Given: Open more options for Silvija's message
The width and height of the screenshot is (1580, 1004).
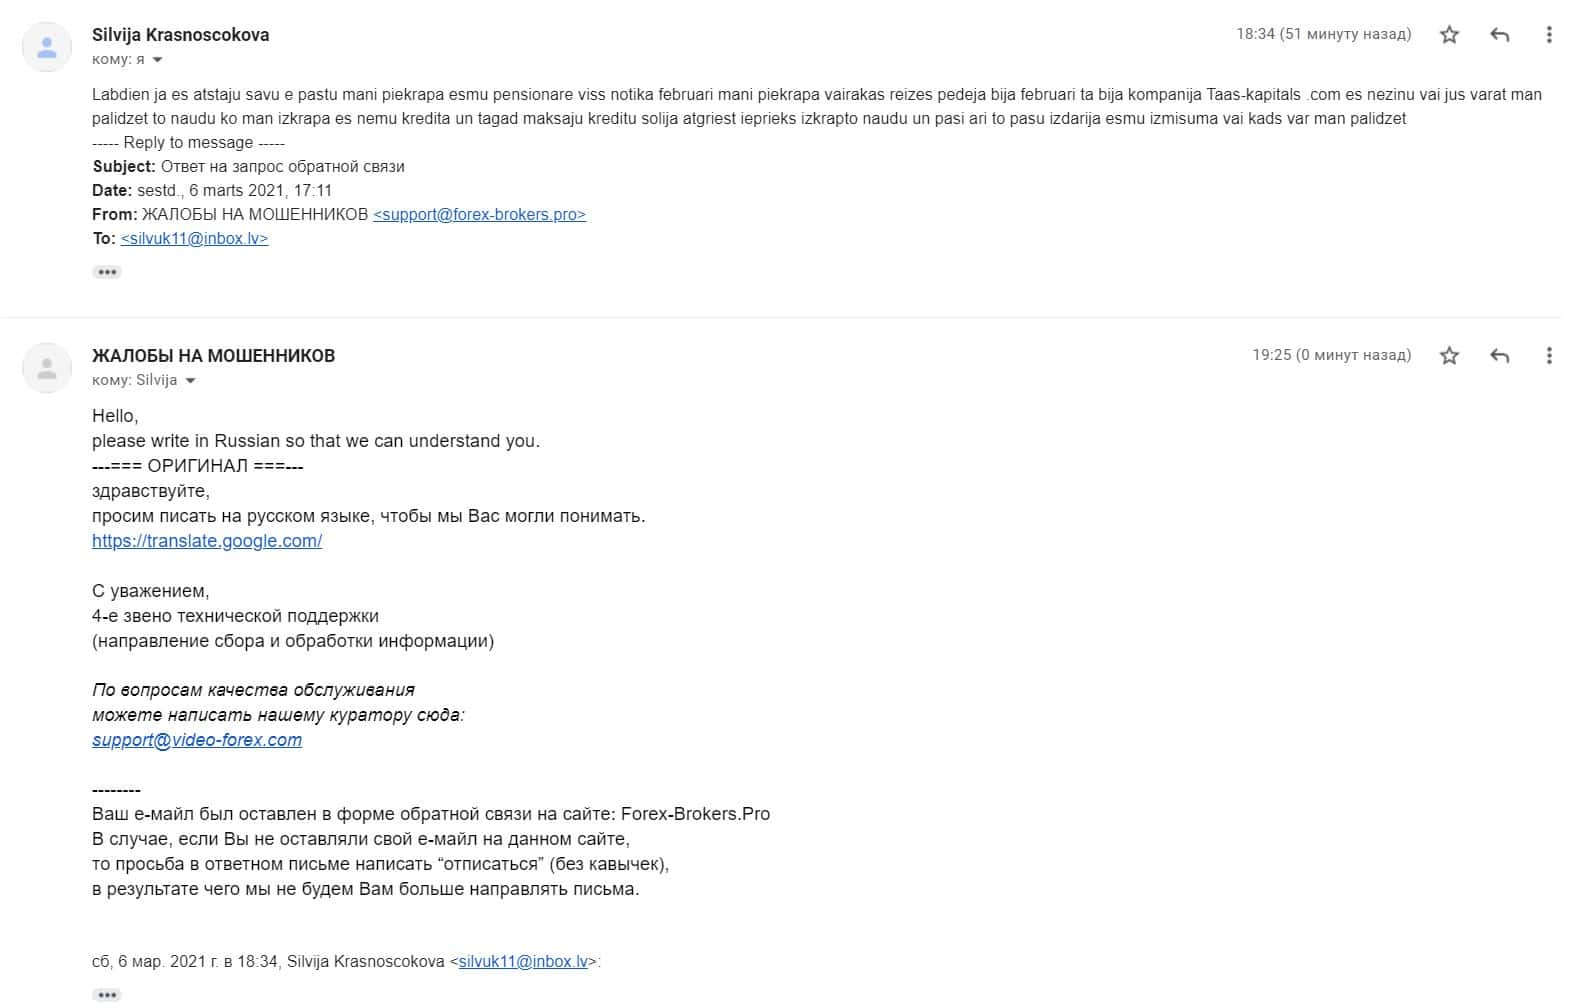Looking at the screenshot, I should (x=1549, y=35).
